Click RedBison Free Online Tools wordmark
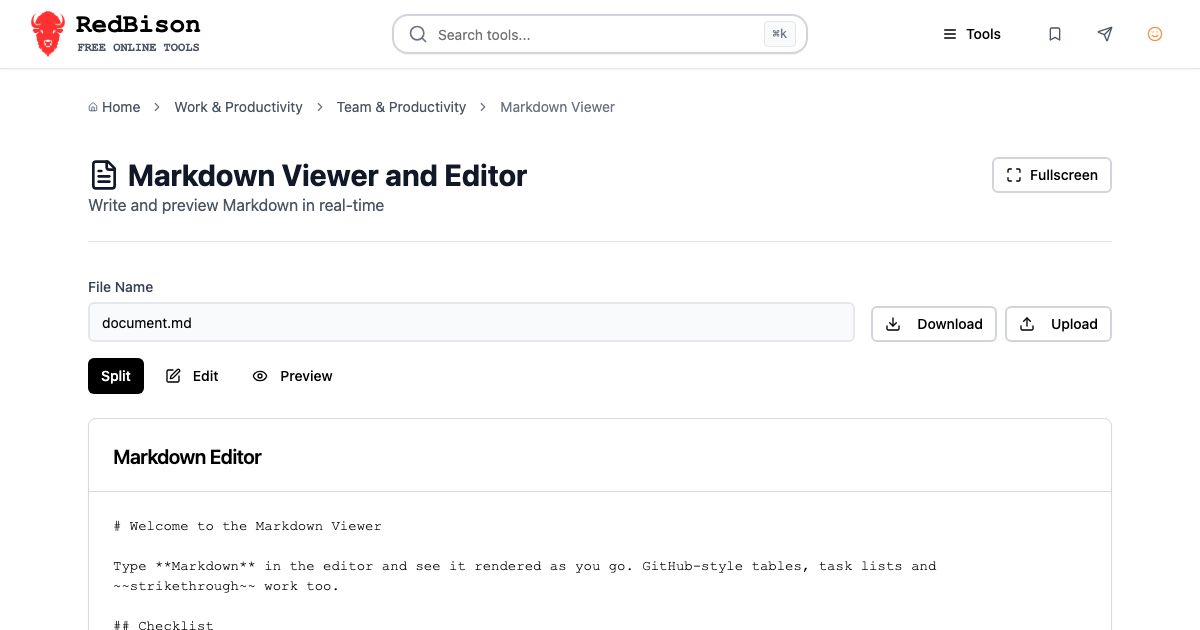This screenshot has height=630, width=1200. click(x=138, y=33)
